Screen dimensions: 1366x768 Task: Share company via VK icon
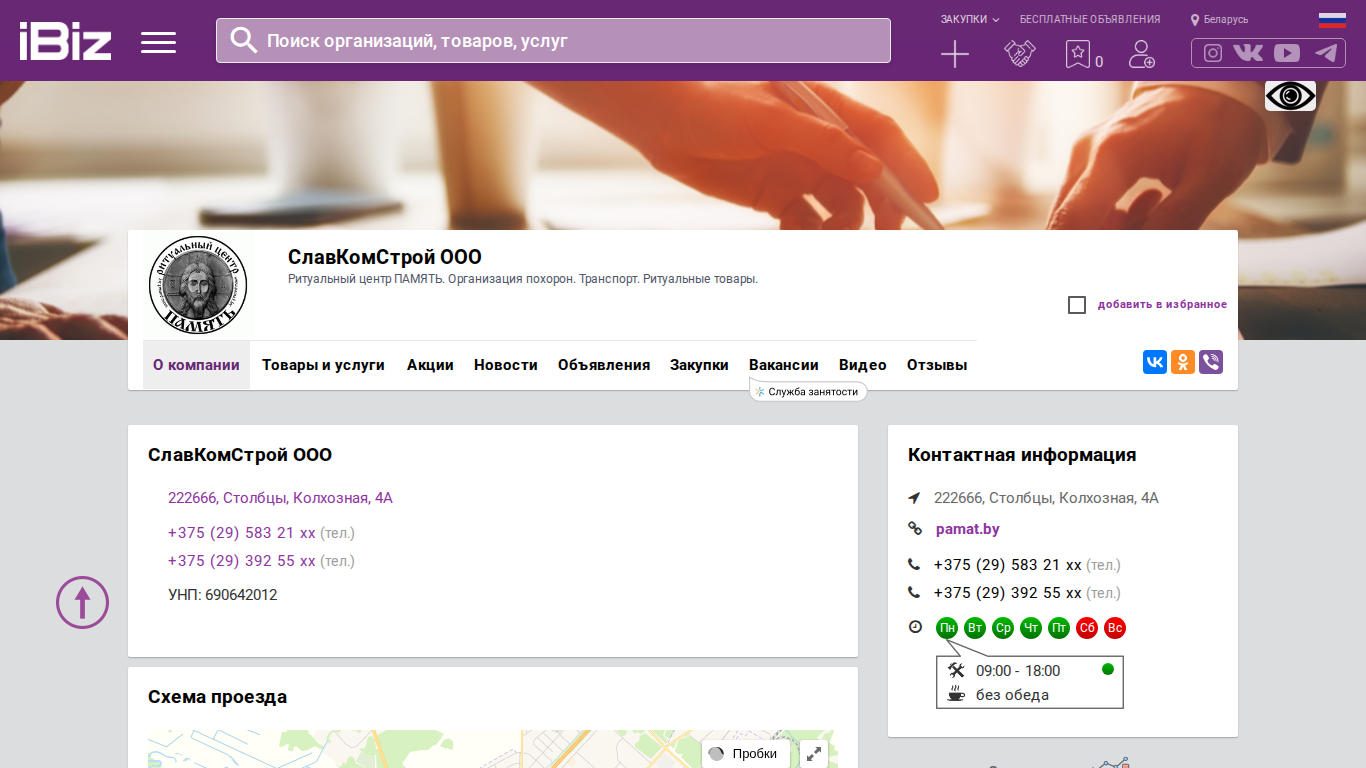pyautogui.click(x=1155, y=362)
